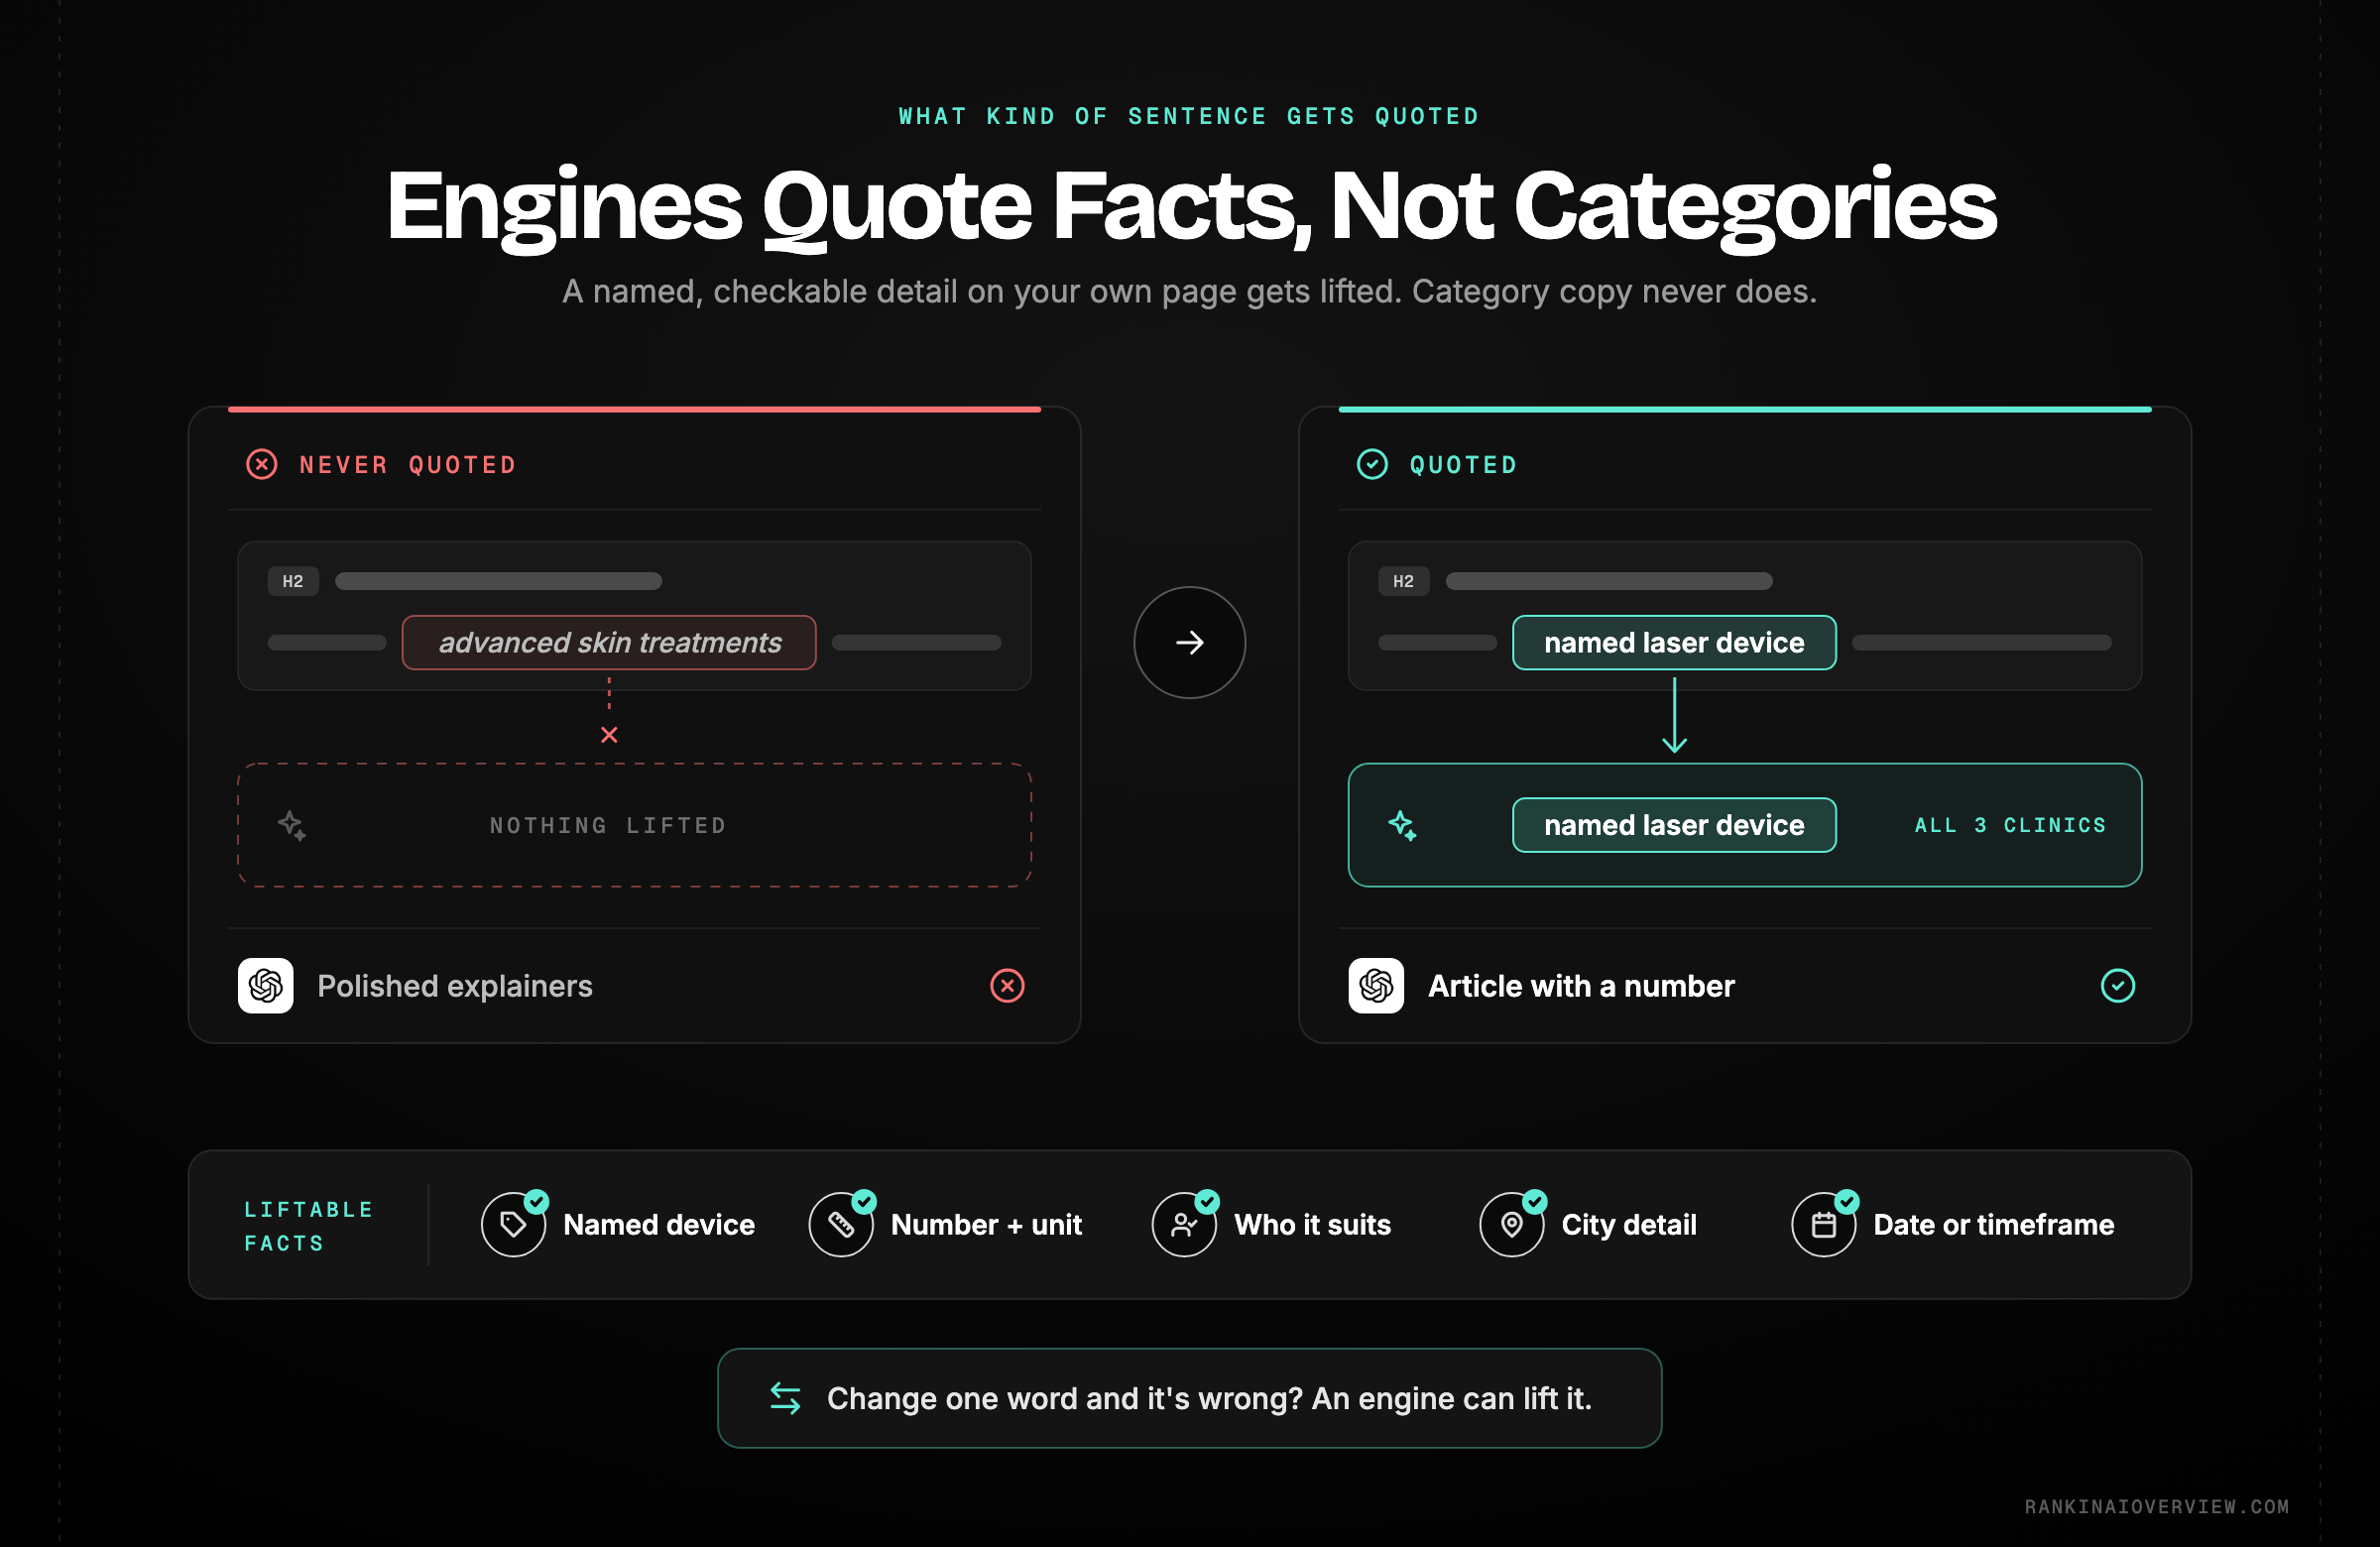2380x1547 pixels.
Task: Click the person icon for Who it suits
Action: pyautogui.click(x=1184, y=1224)
